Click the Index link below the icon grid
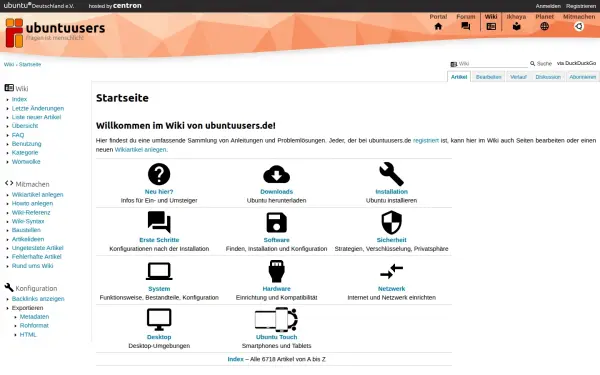The image size is (600, 375). pos(235,359)
